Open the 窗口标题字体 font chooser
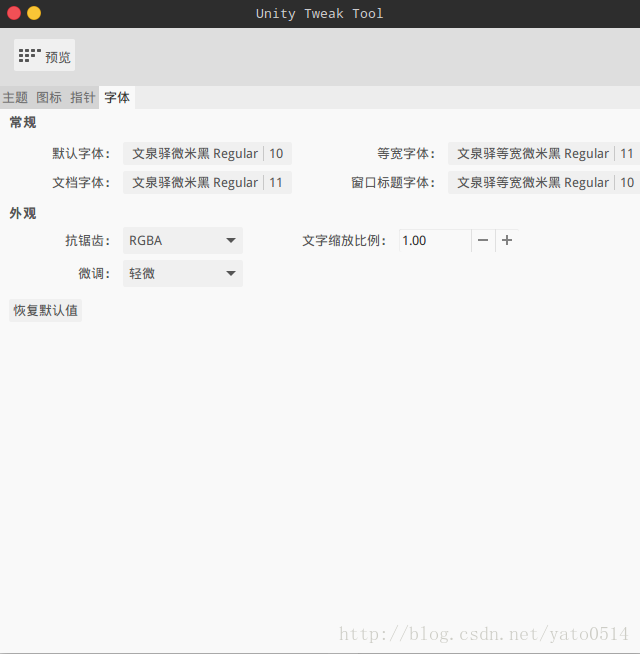Viewport: 640px width, 654px height. (x=544, y=183)
